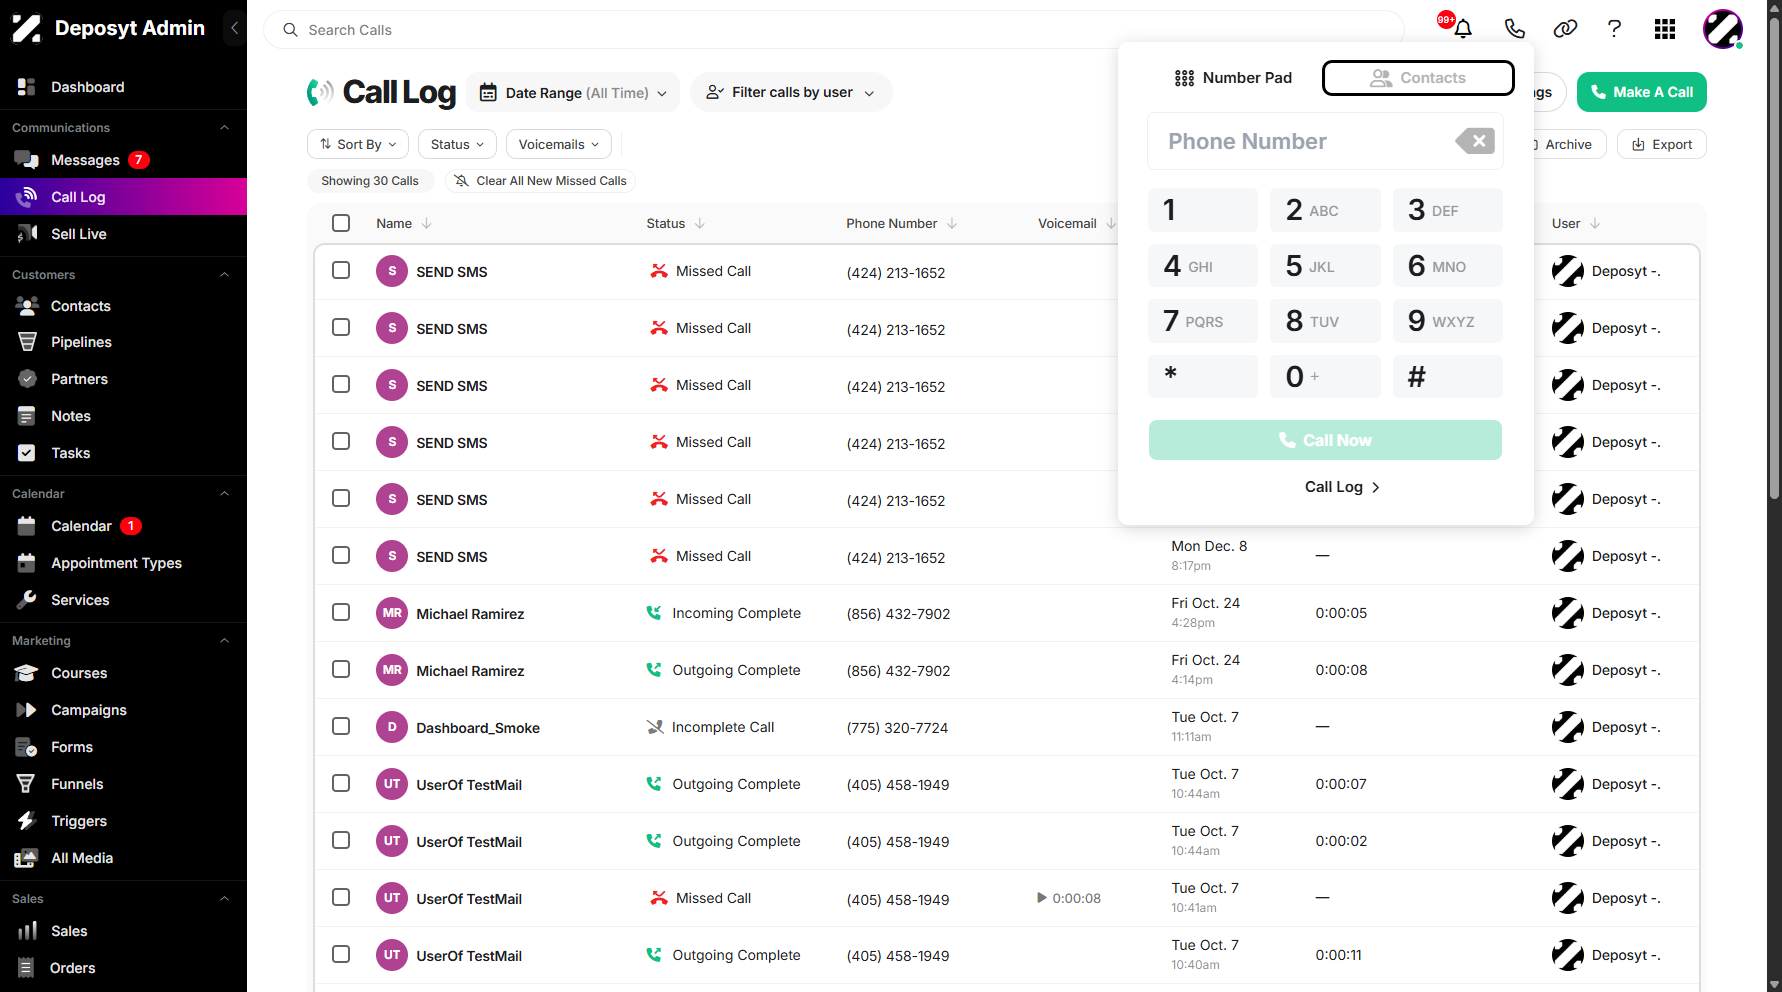Dial digit 5 JKL on keypad
Screen dimensions: 1782x992
[x=1325, y=266]
